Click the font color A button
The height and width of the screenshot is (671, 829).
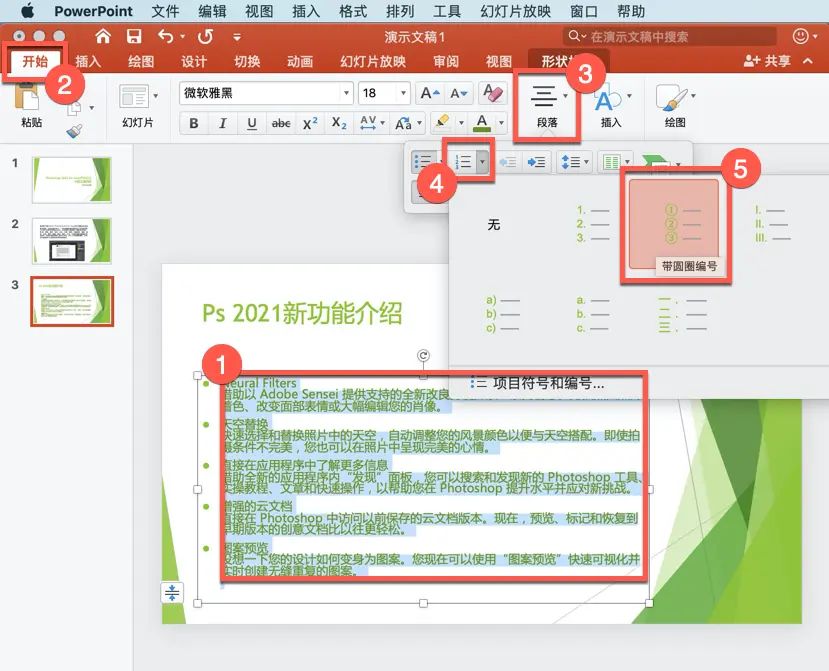pos(482,123)
